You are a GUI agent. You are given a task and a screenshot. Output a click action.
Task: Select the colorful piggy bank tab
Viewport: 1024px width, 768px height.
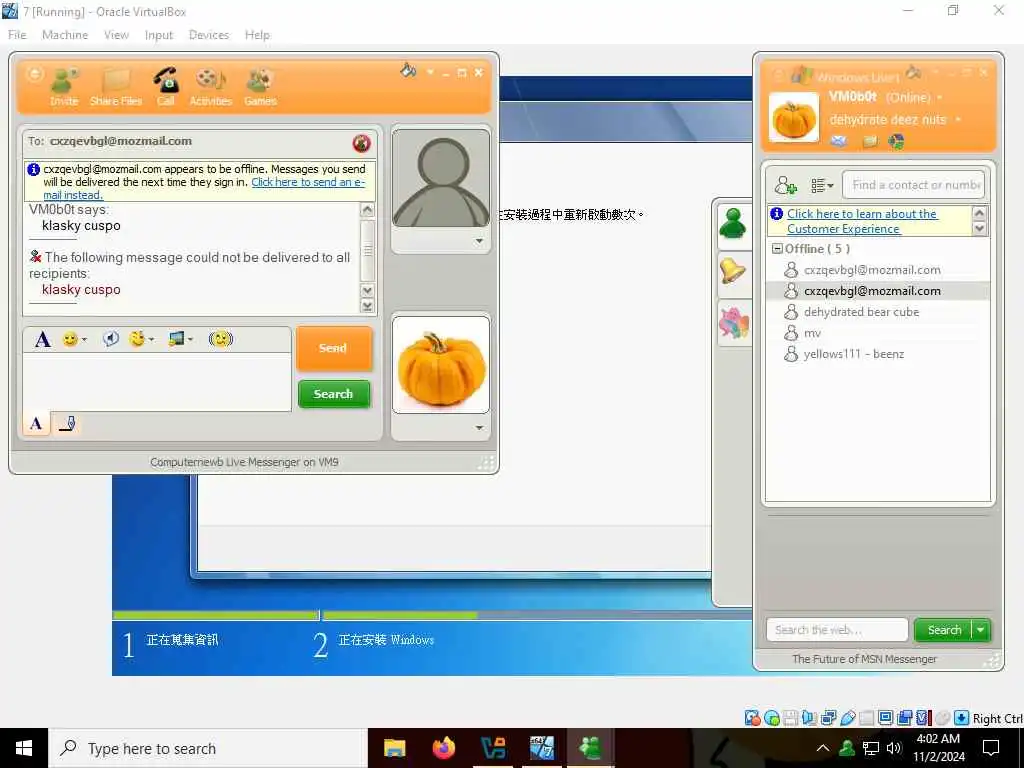point(733,323)
